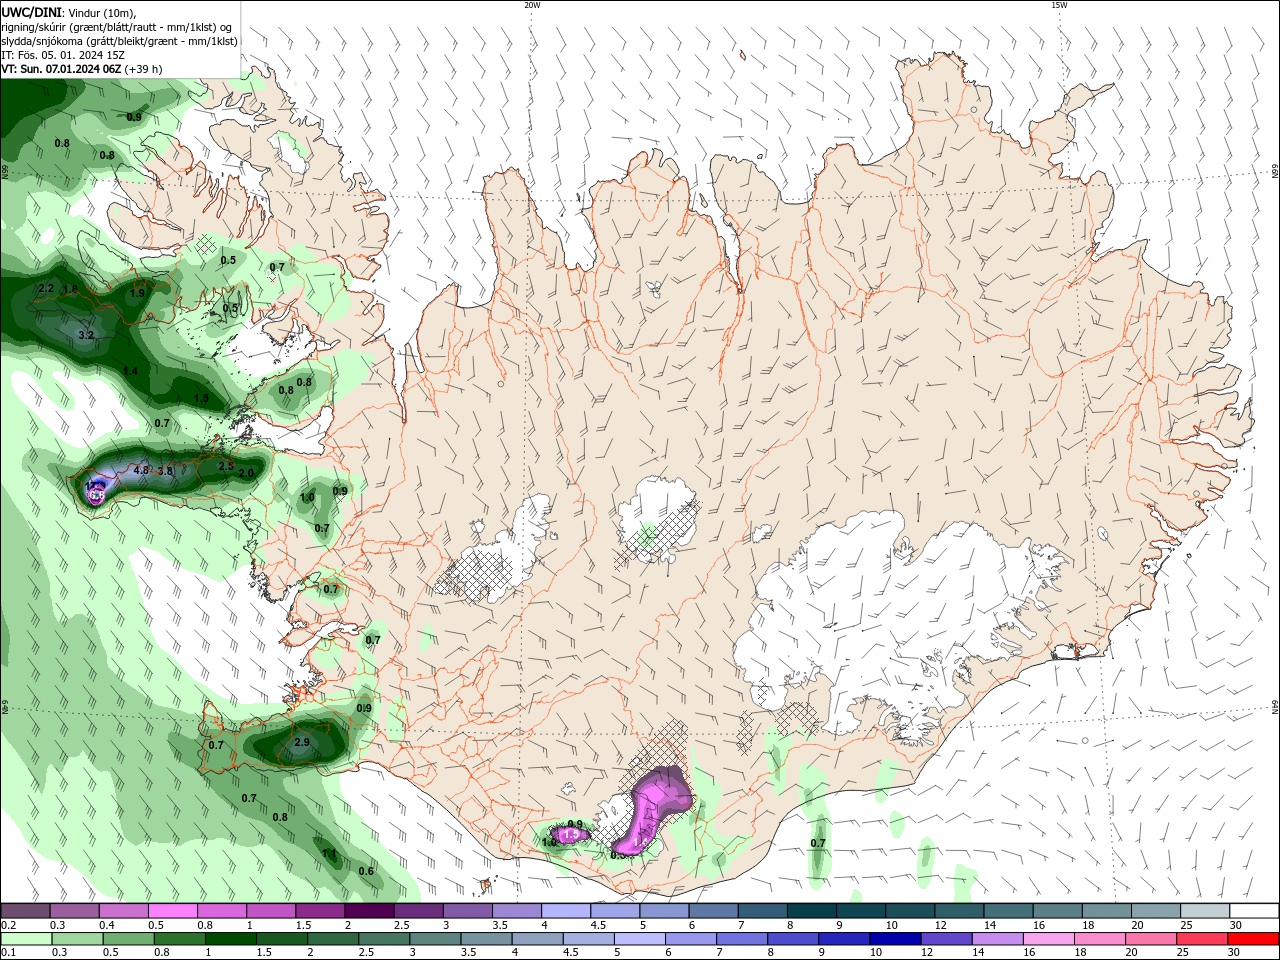Image resolution: width=1280 pixels, height=960 pixels.
Task: Click the 1.9 precipitation value on the map
Action: pos(137,293)
